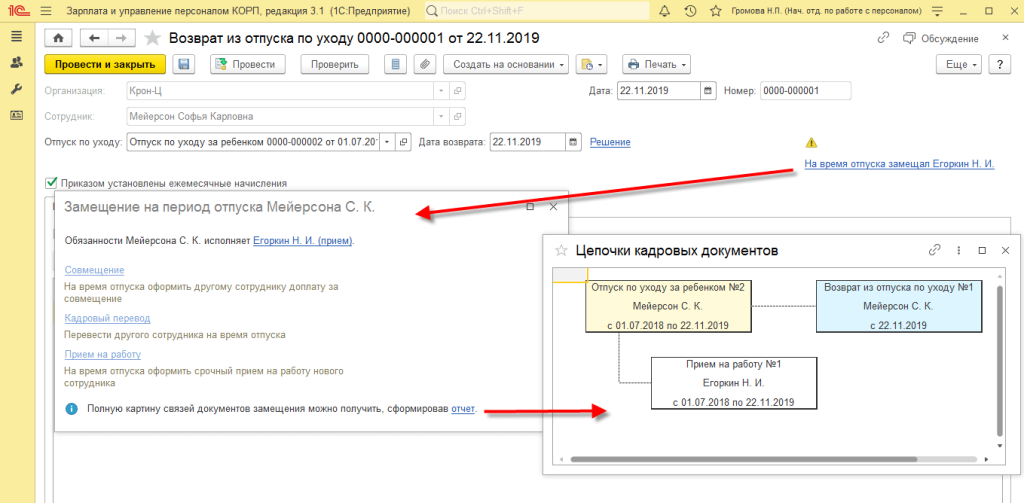Click the global search field
This screenshot has height=503, width=1024.
click(x=537, y=11)
